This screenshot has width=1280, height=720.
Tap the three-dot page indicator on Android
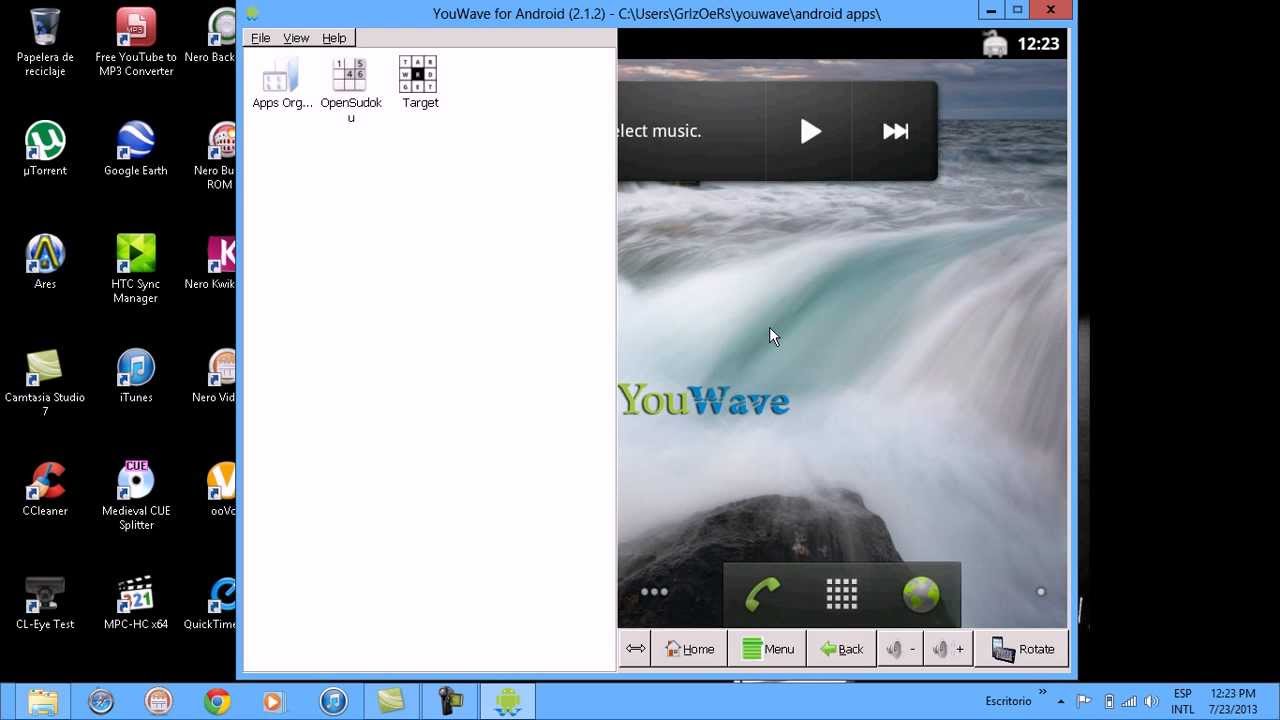pyautogui.click(x=654, y=592)
